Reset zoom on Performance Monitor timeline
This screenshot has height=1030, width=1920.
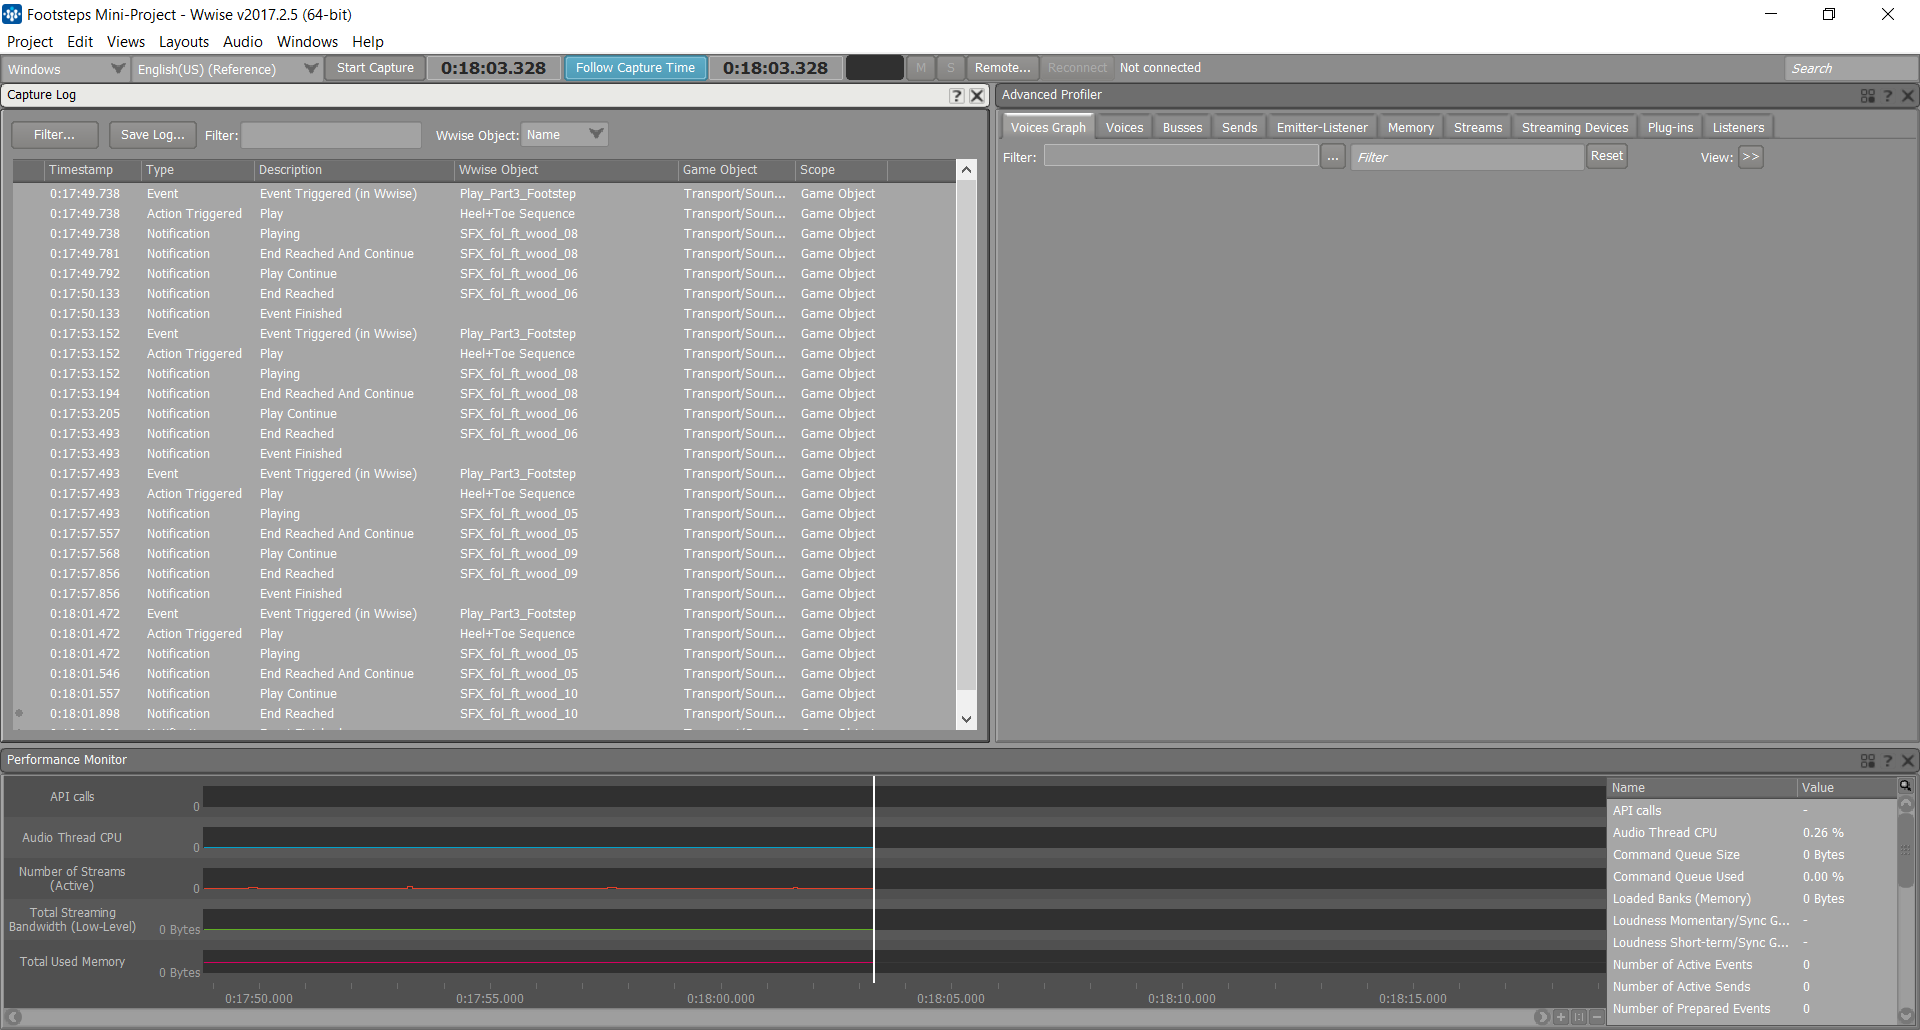[x=1579, y=1017]
